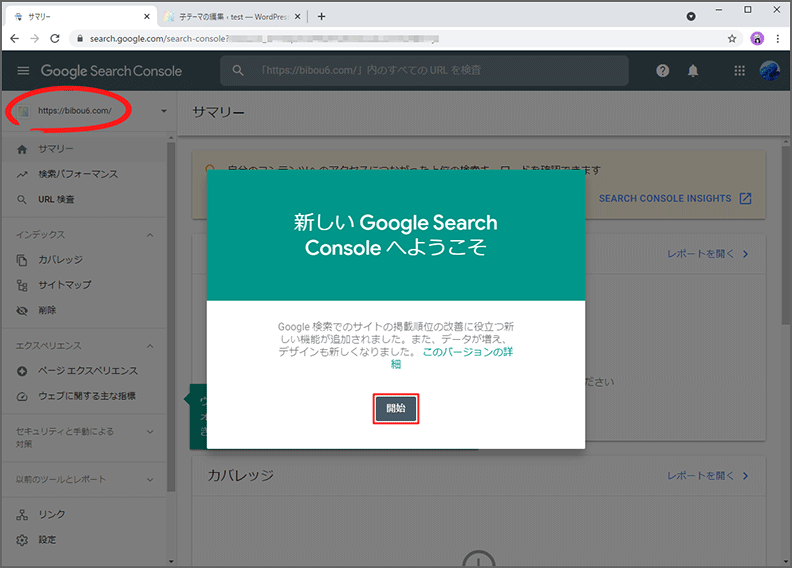
Task: Bookmark this page with the star
Action: pos(732,38)
